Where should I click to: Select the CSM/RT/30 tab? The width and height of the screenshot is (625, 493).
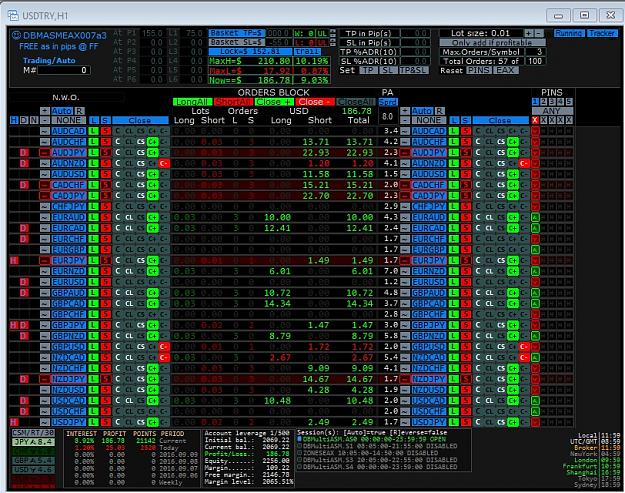[x=33, y=433]
